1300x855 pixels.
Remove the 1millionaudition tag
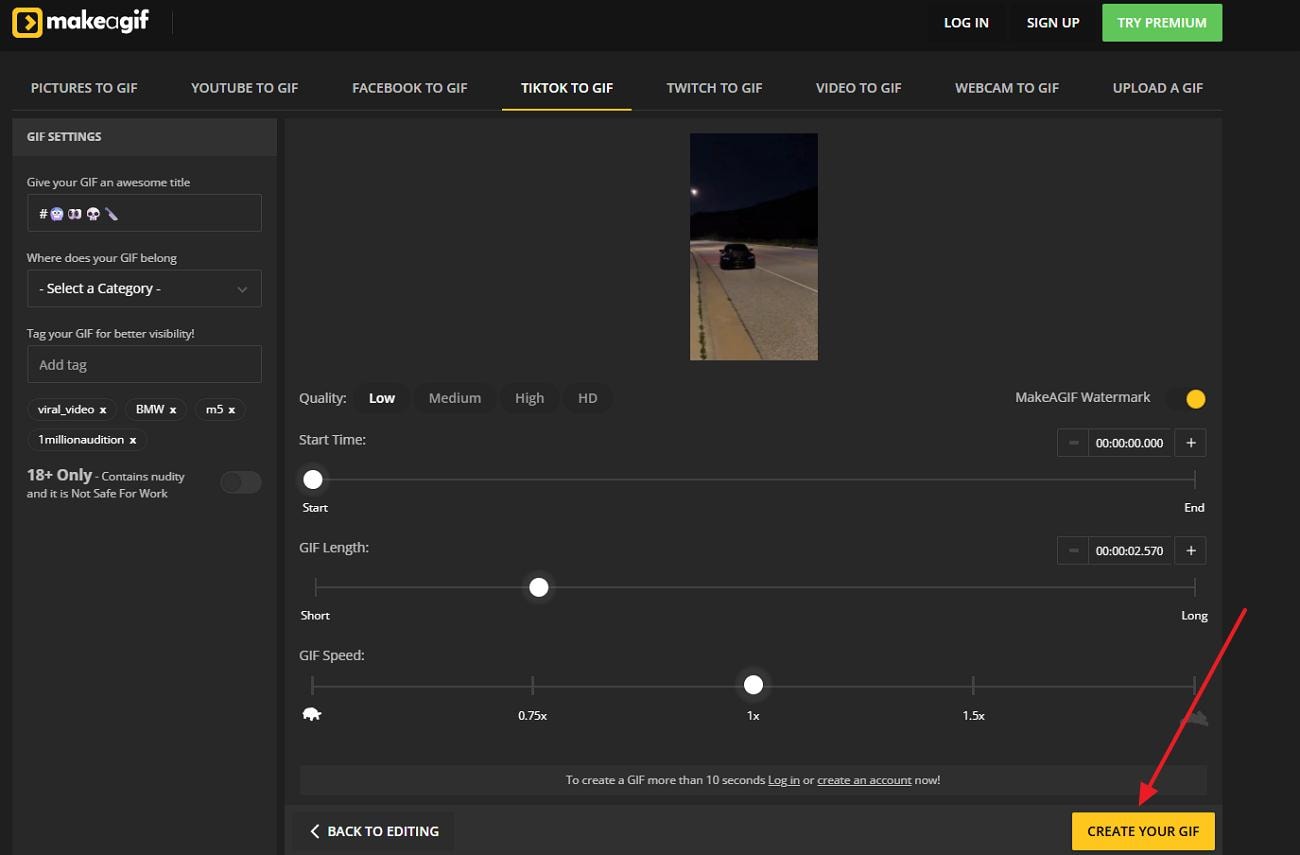131,440
